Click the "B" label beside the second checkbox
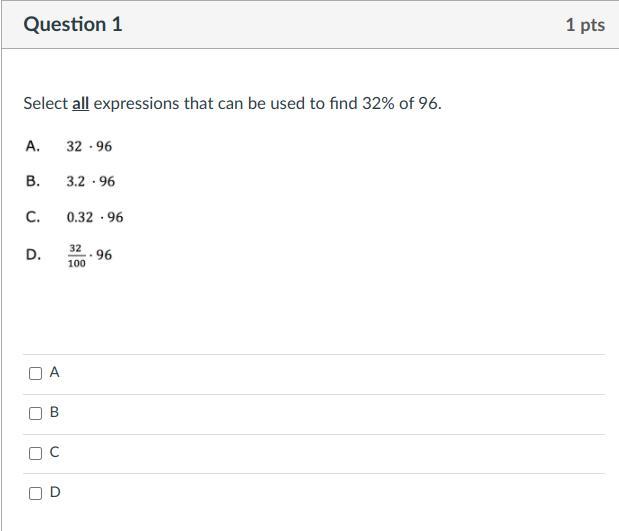619x531 pixels. tap(54, 412)
